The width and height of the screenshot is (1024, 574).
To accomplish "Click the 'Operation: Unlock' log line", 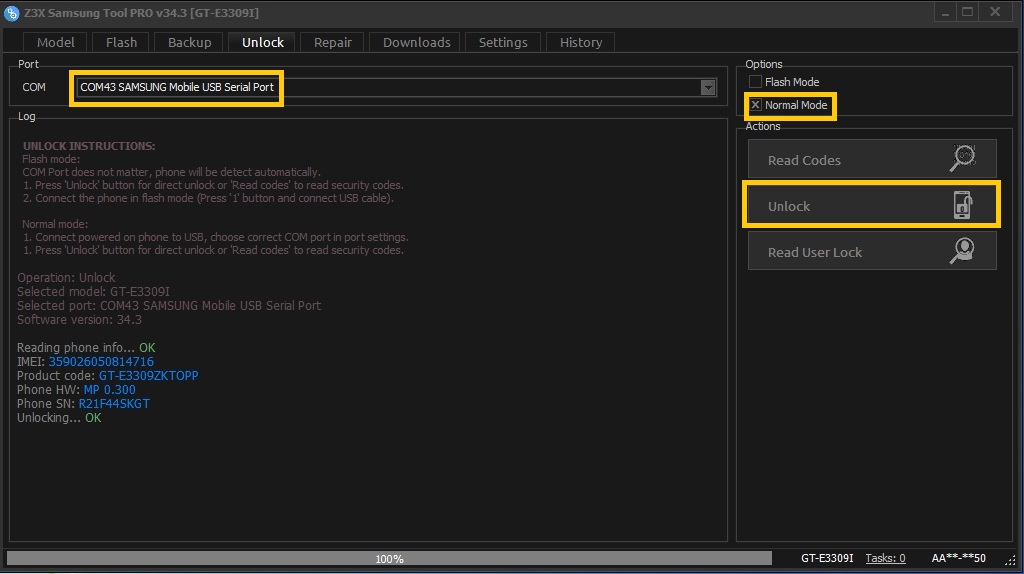I will point(66,278).
